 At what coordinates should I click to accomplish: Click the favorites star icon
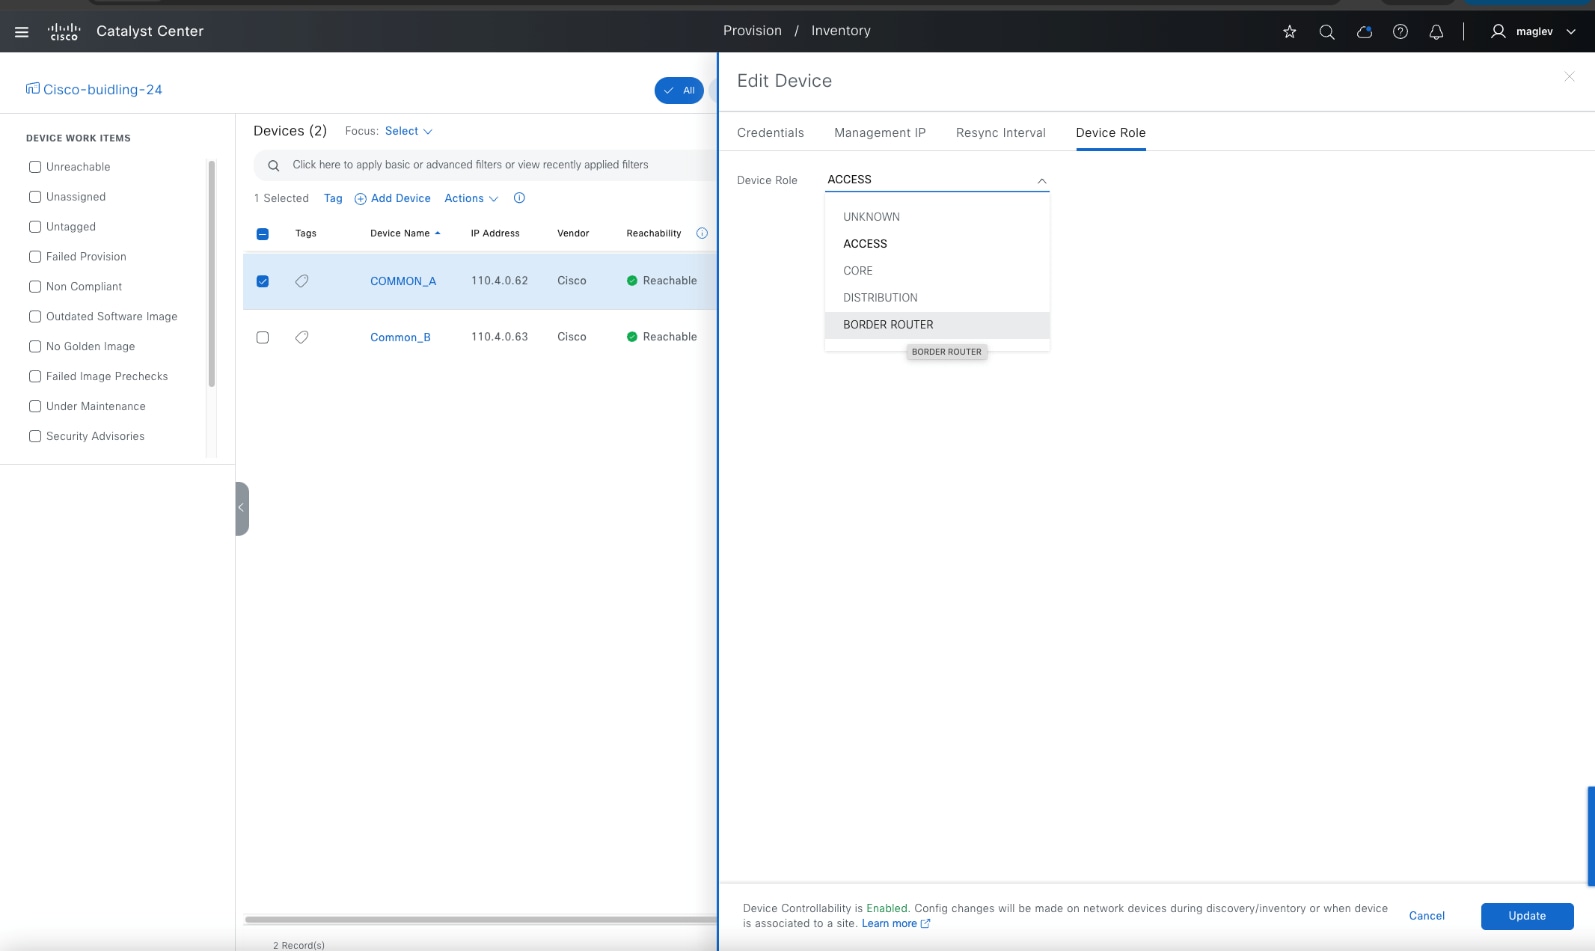[x=1290, y=32]
